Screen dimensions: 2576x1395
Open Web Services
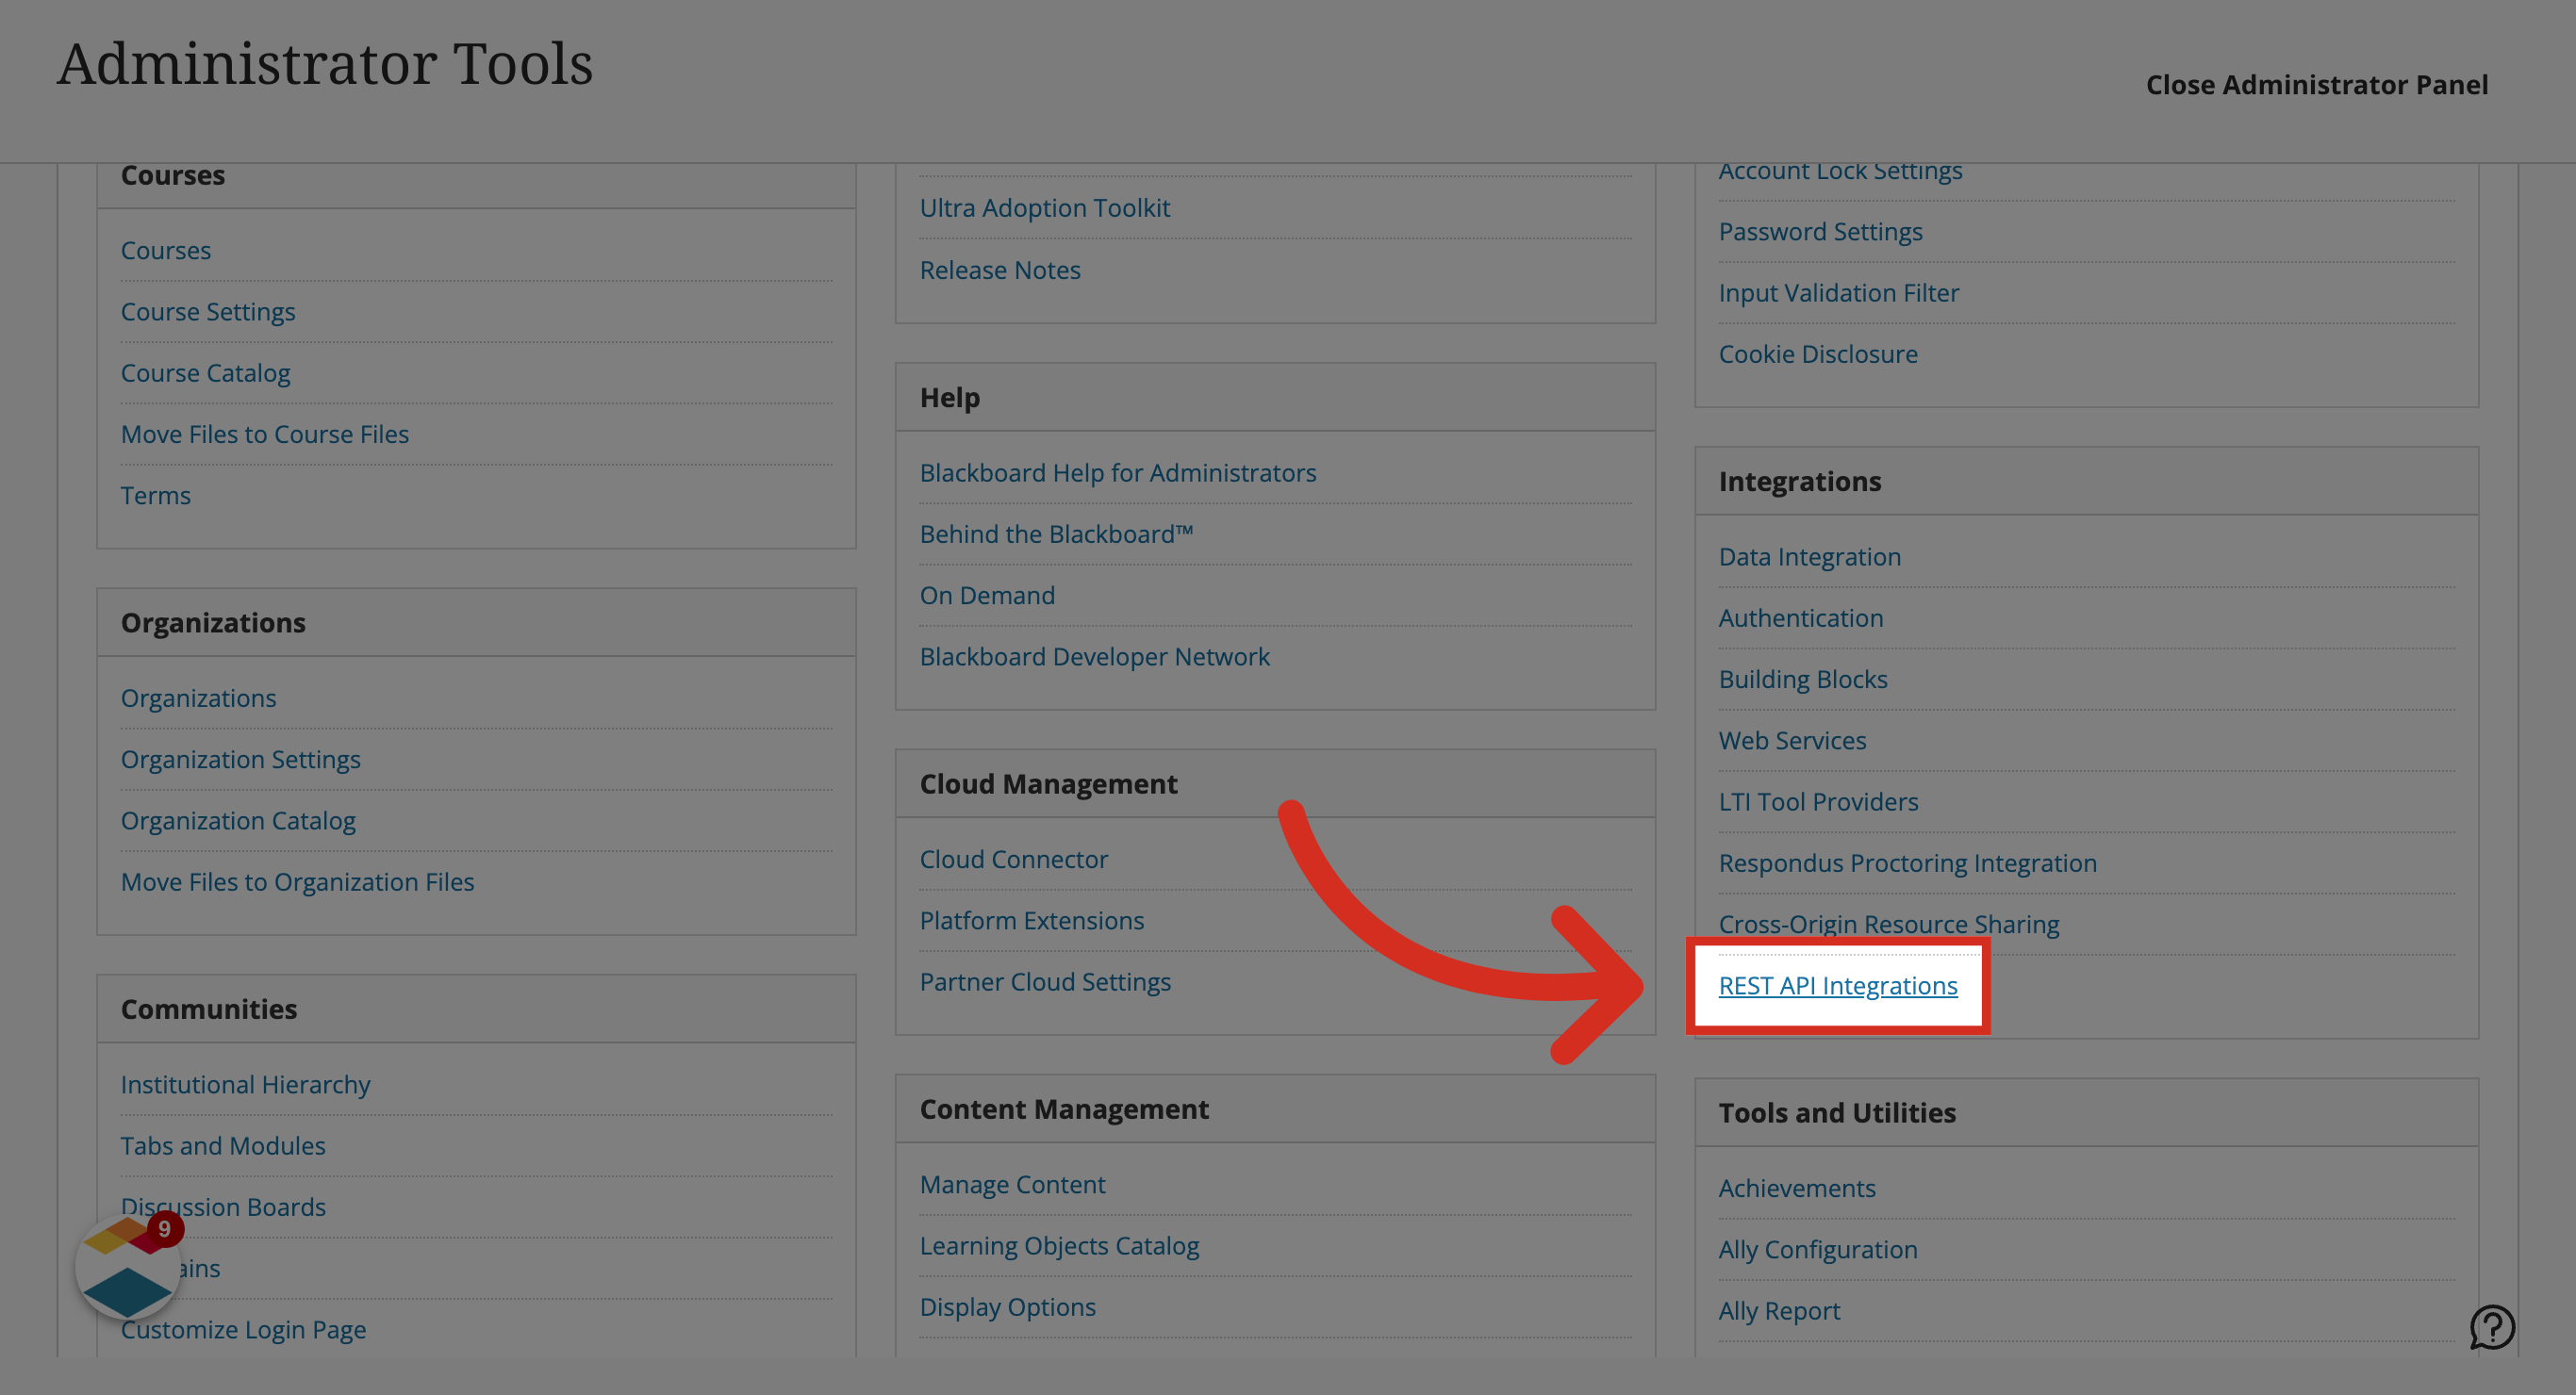[1792, 740]
